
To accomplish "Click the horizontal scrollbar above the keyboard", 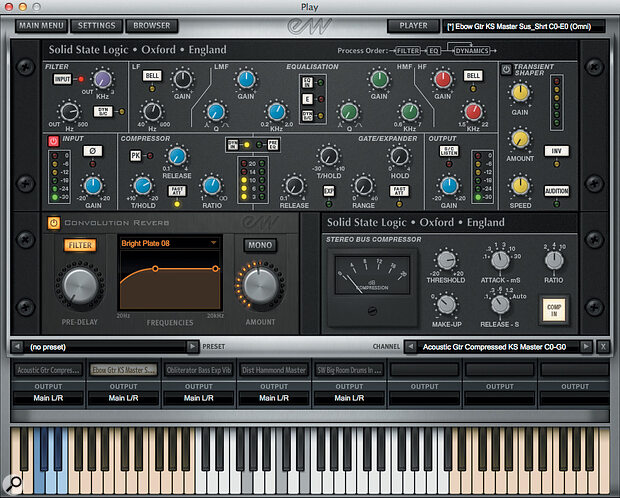I will pyautogui.click(x=310, y=415).
